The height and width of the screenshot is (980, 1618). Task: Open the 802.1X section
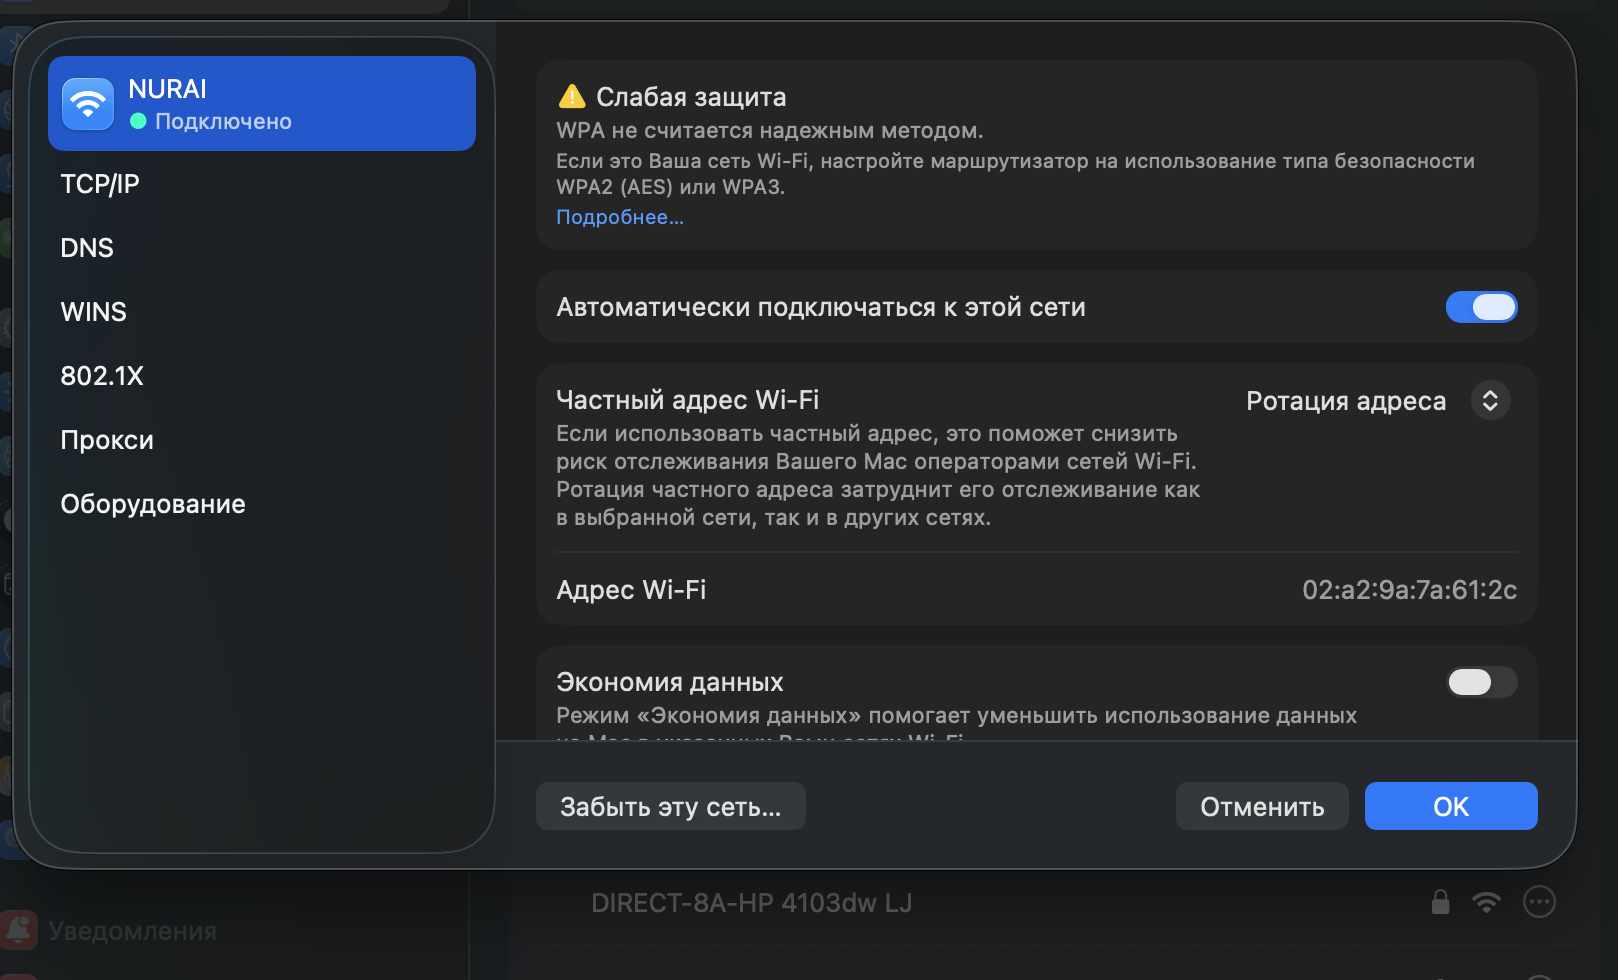coord(102,376)
